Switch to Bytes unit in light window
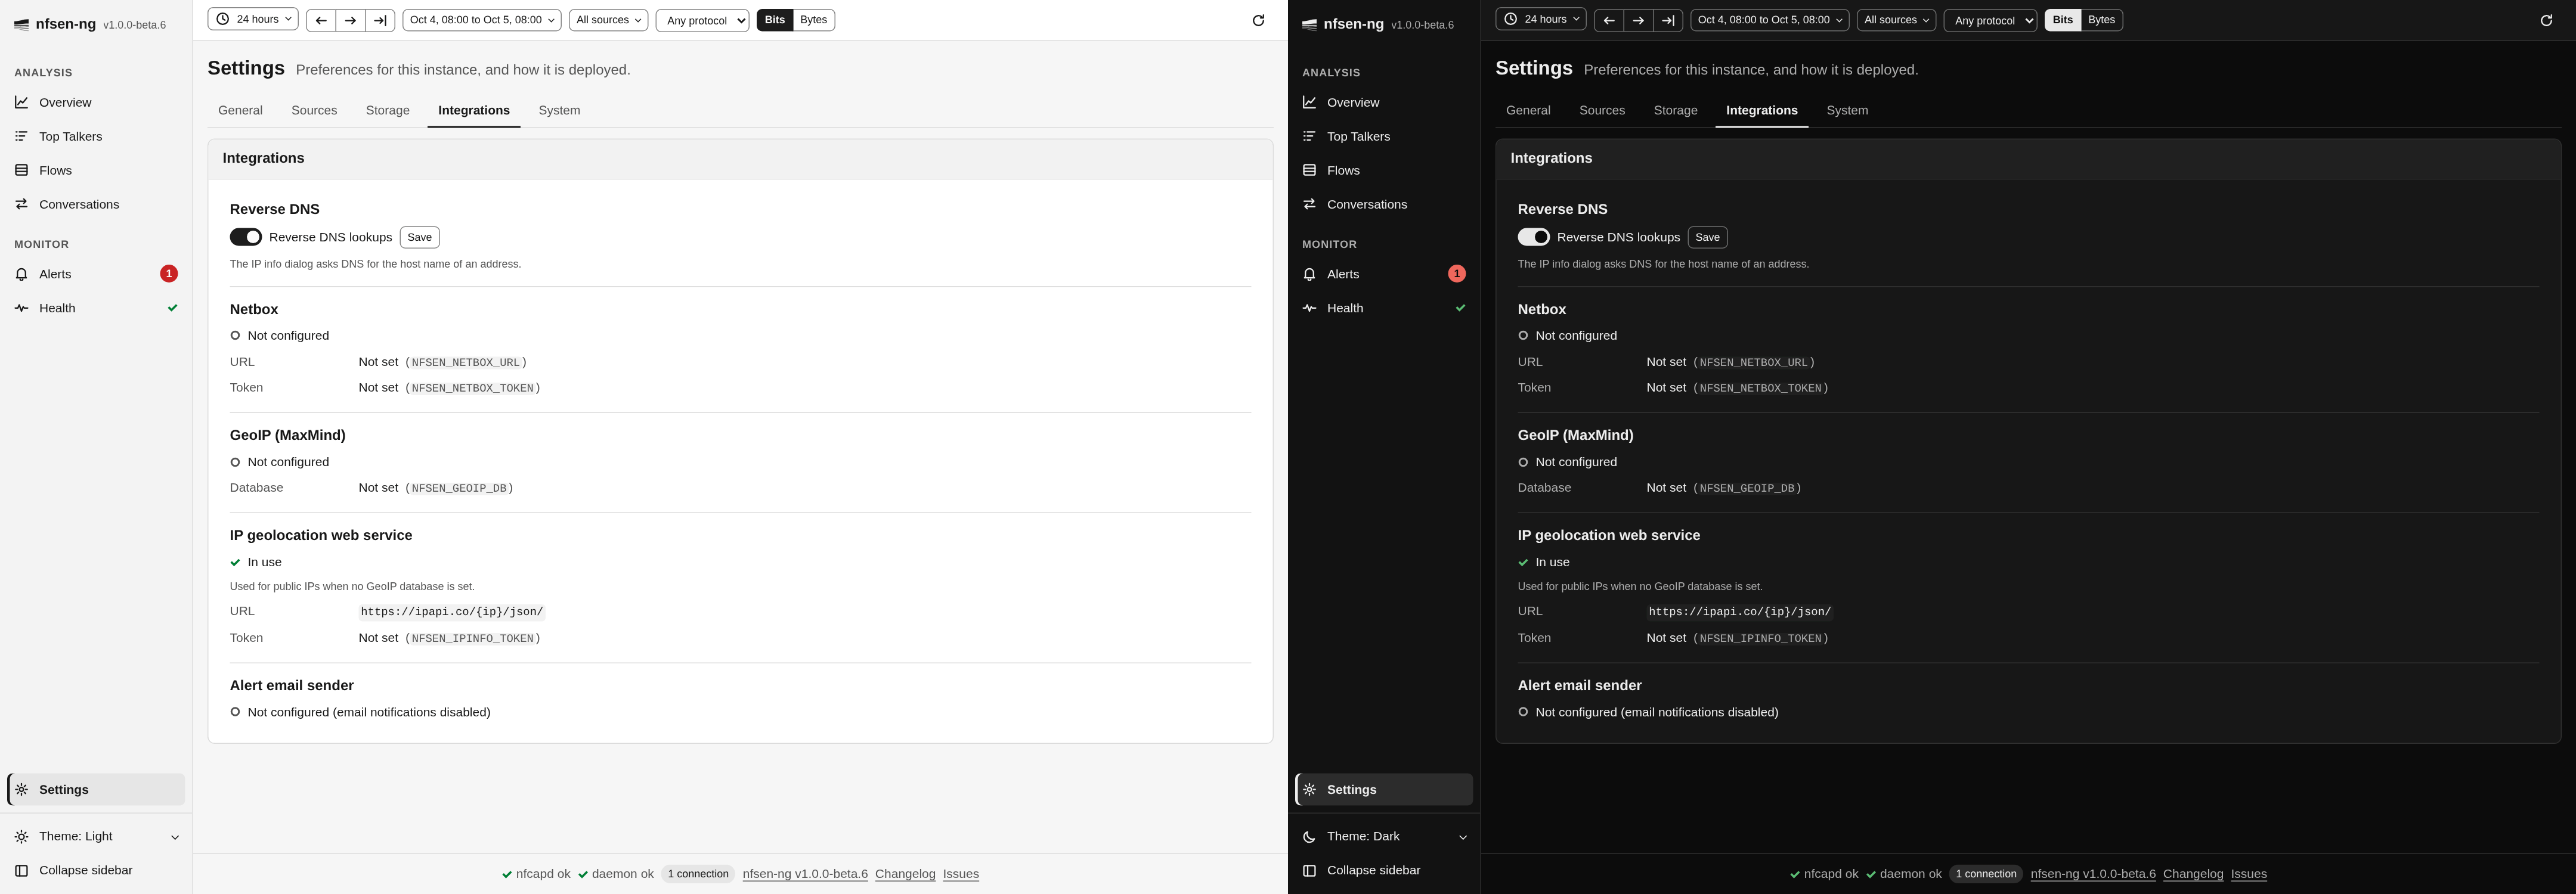 coord(814,20)
